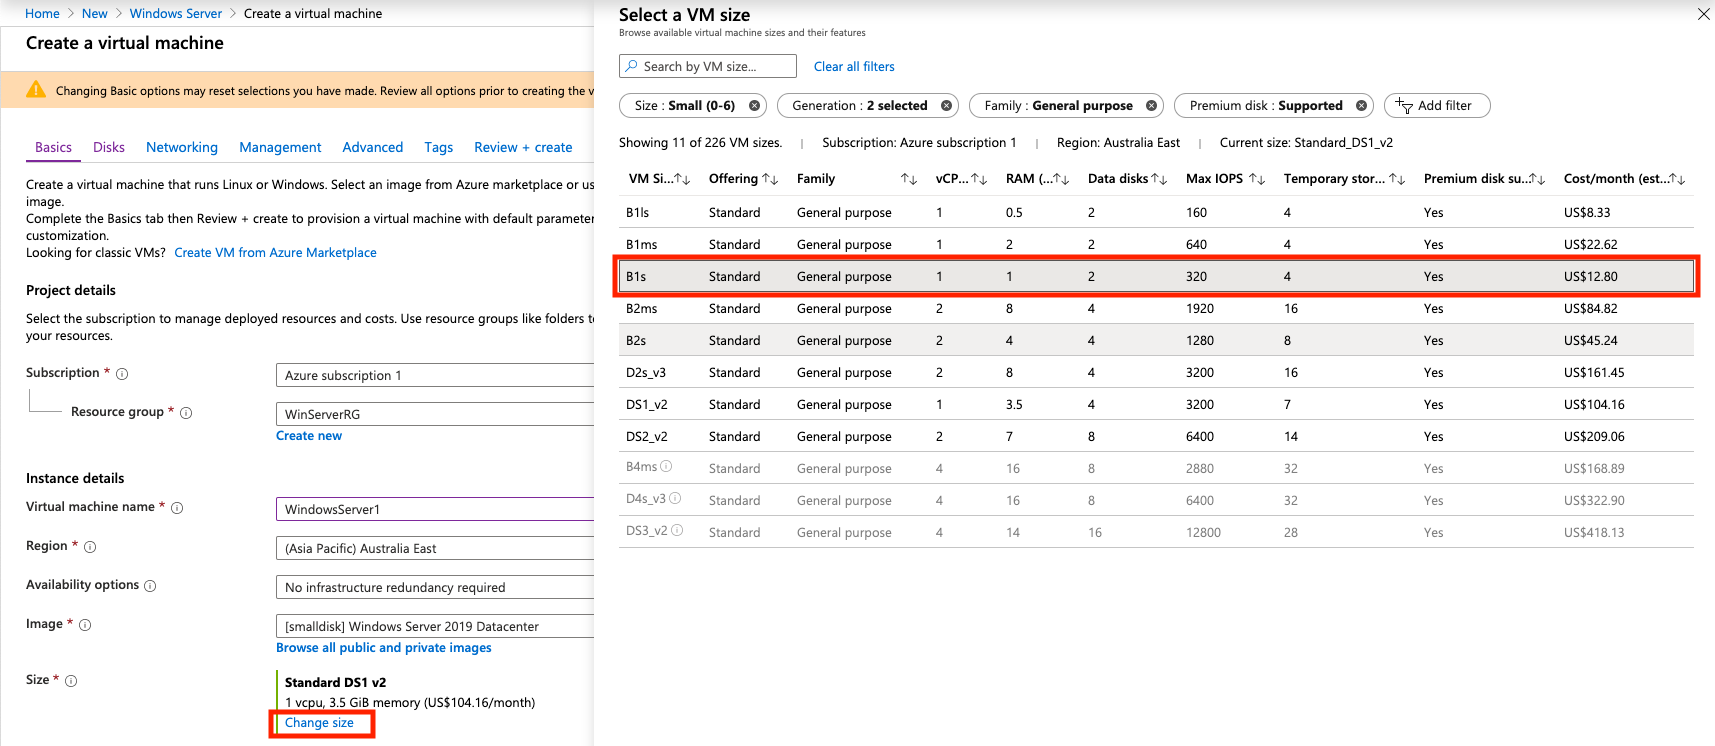This screenshot has width=1715, height=746.
Task: Open the Region dropdown
Action: [435, 549]
